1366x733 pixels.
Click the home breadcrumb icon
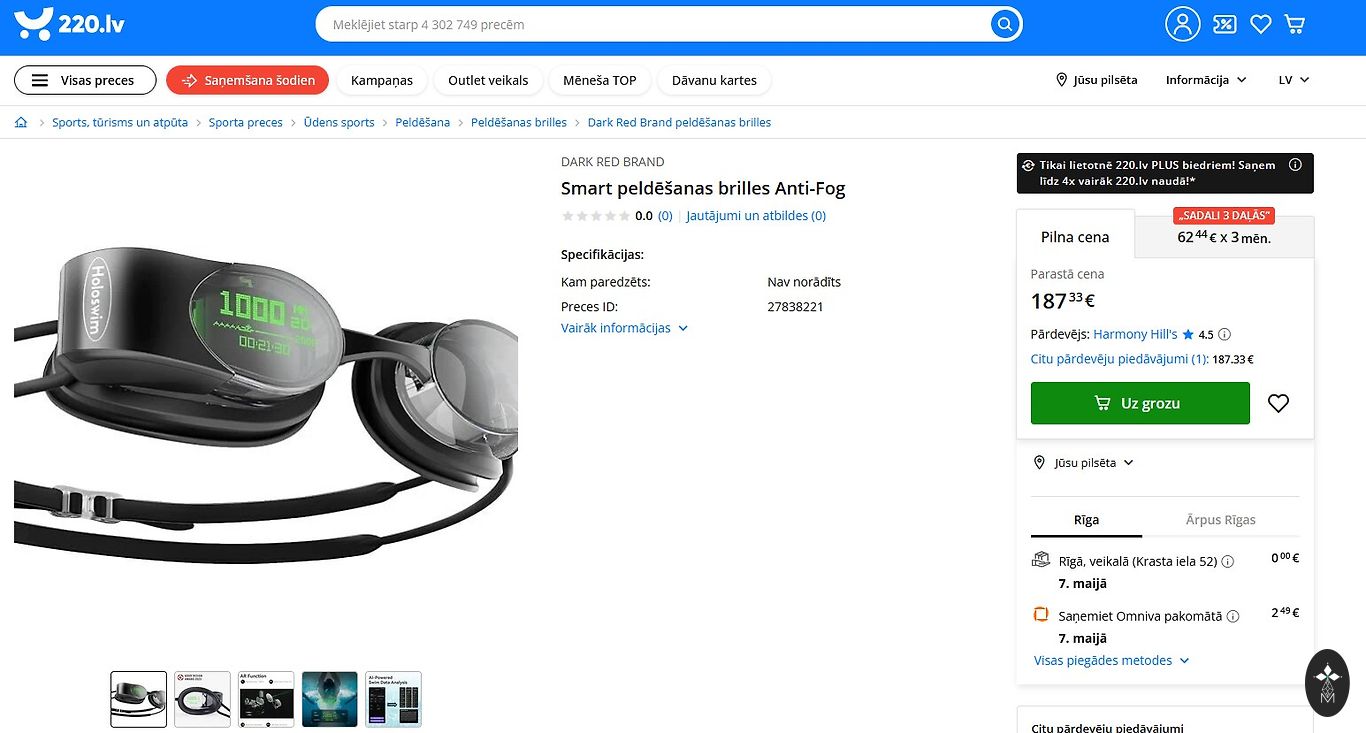click(21, 122)
